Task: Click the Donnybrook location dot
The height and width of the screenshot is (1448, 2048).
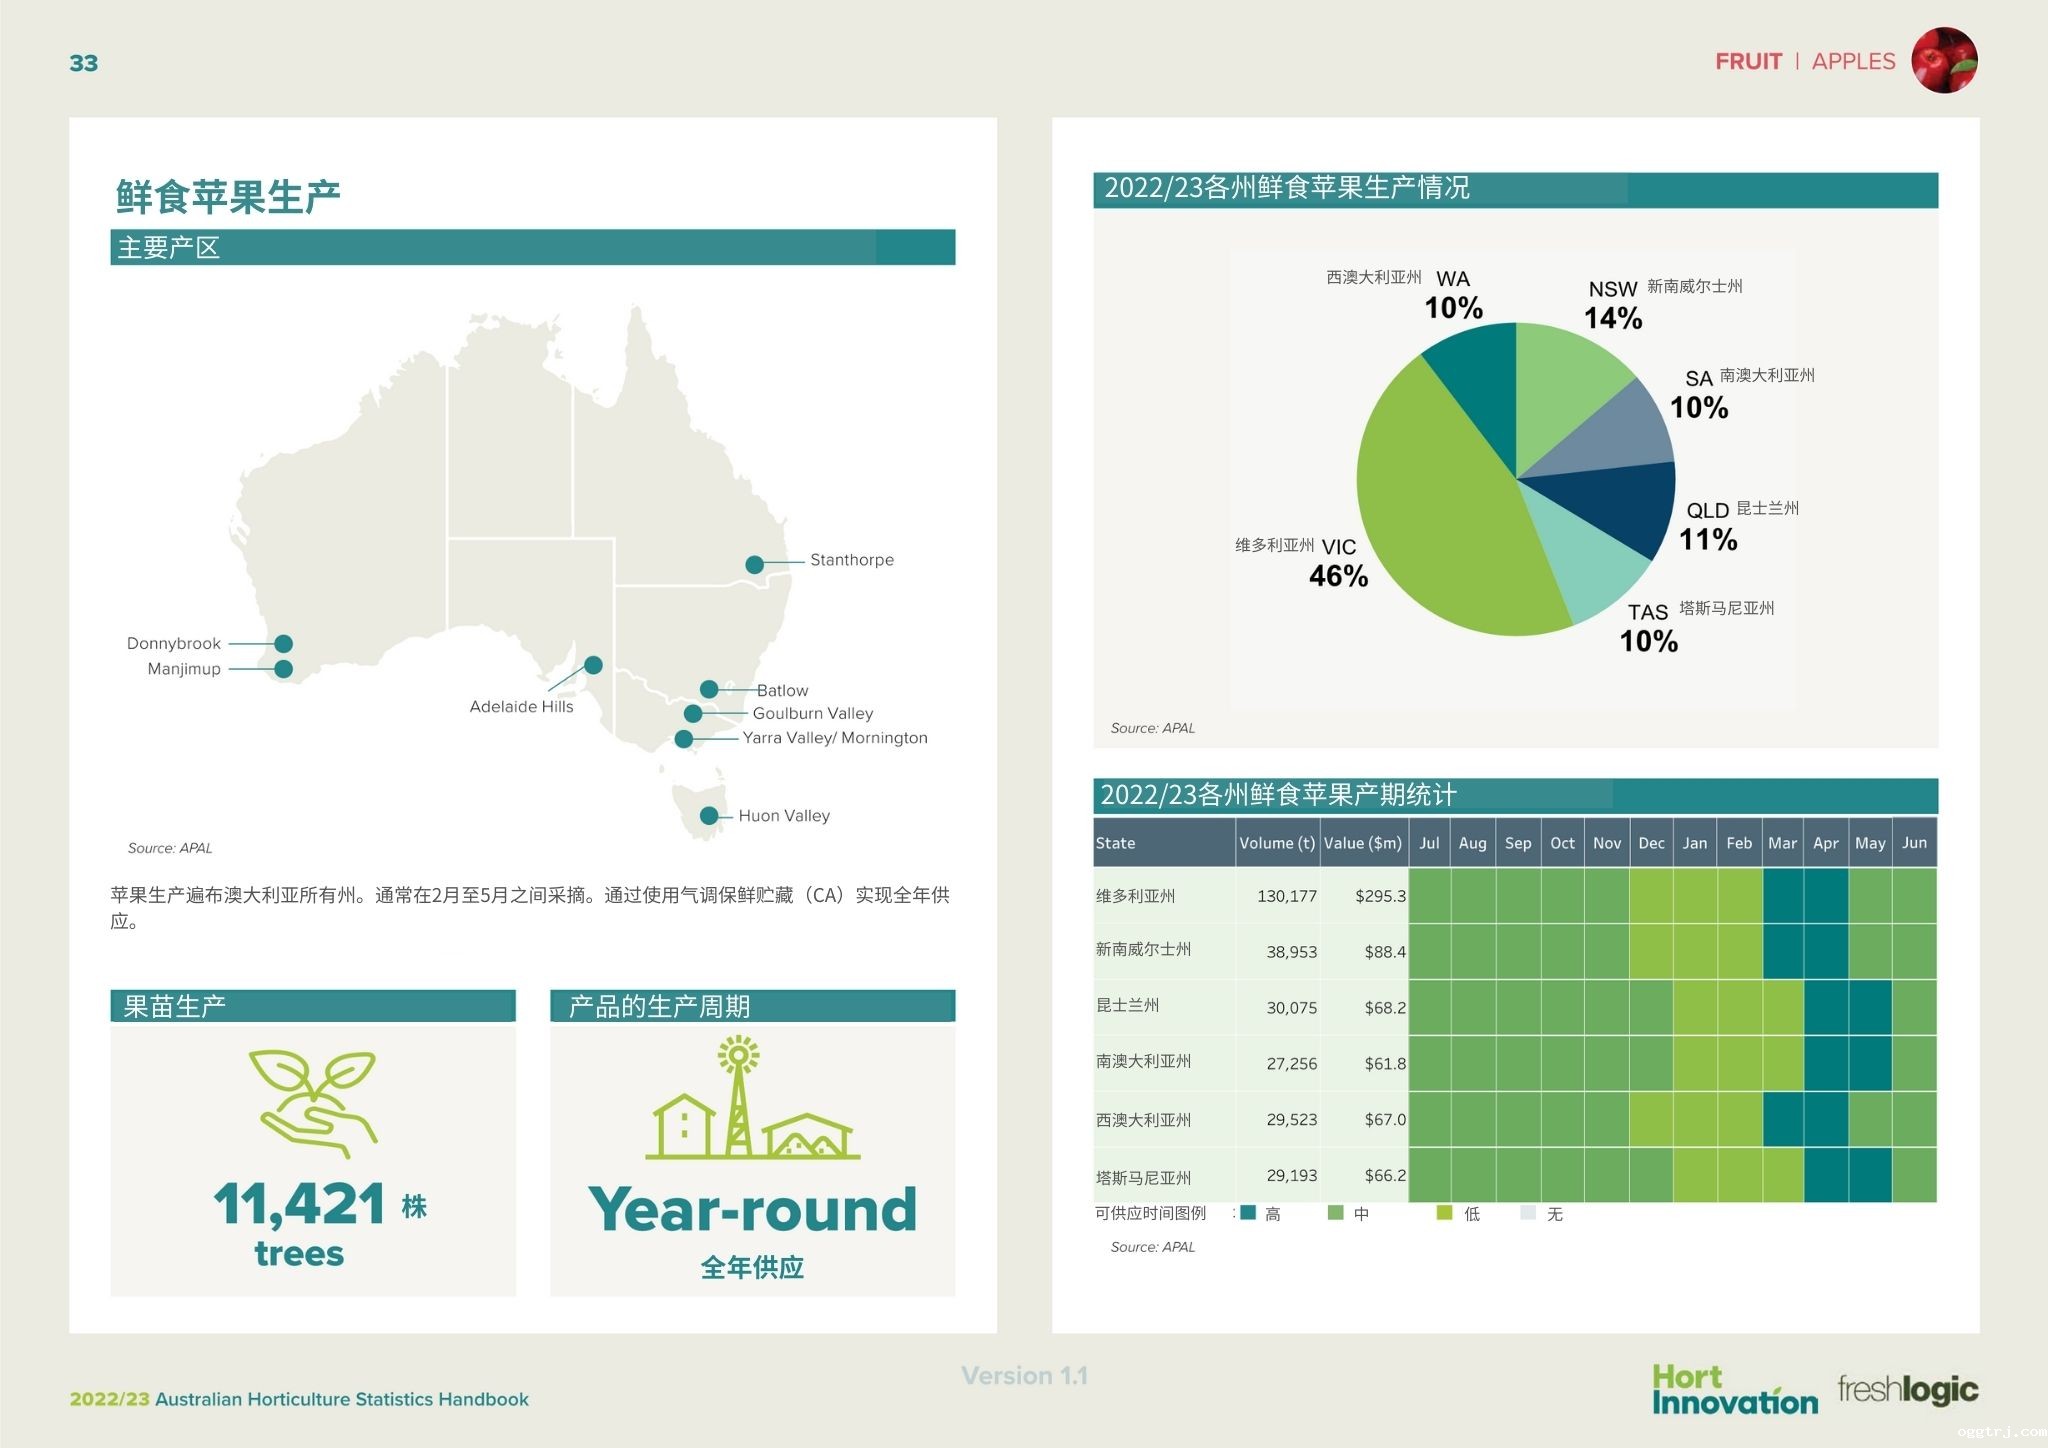Action: (284, 643)
